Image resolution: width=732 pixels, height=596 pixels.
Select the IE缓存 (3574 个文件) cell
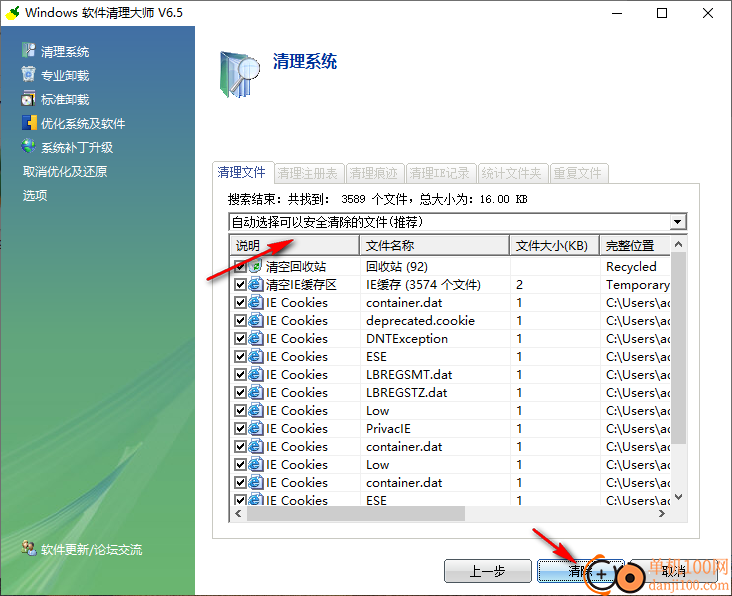423,284
